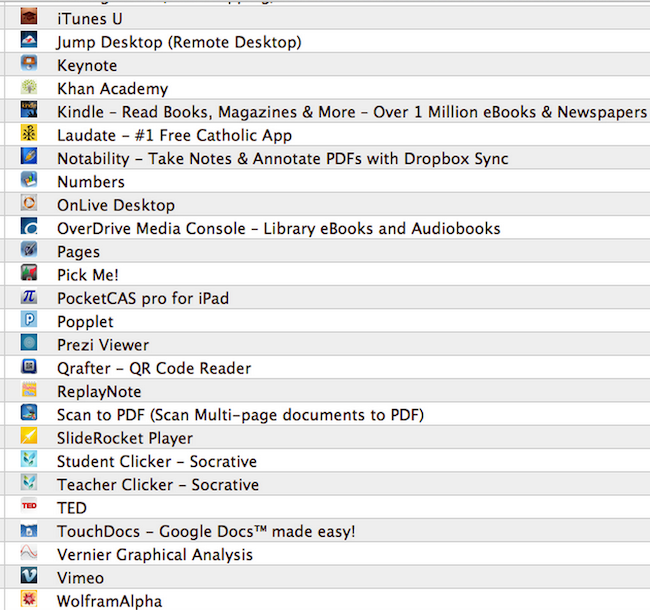Click the 'Popplet' name text
The width and height of the screenshot is (650, 610).
85,322
